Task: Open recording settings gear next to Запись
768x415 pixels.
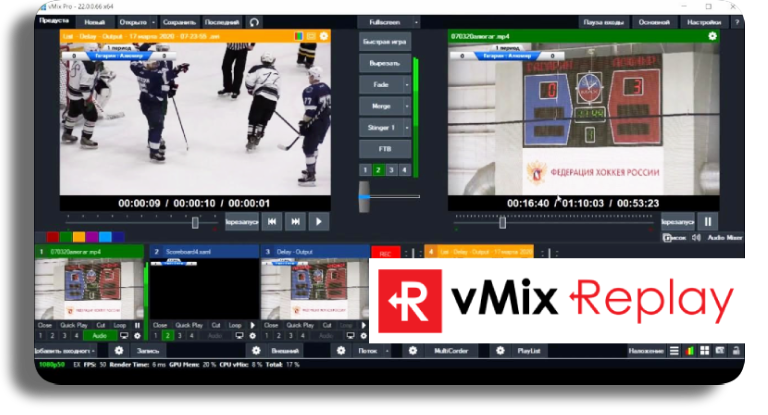Action: [119, 351]
